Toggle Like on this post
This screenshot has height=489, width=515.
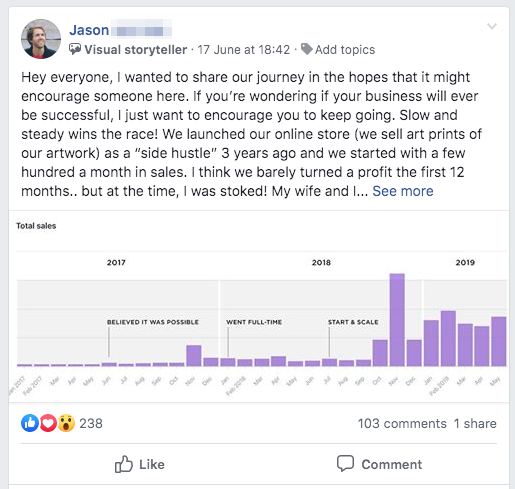point(140,464)
